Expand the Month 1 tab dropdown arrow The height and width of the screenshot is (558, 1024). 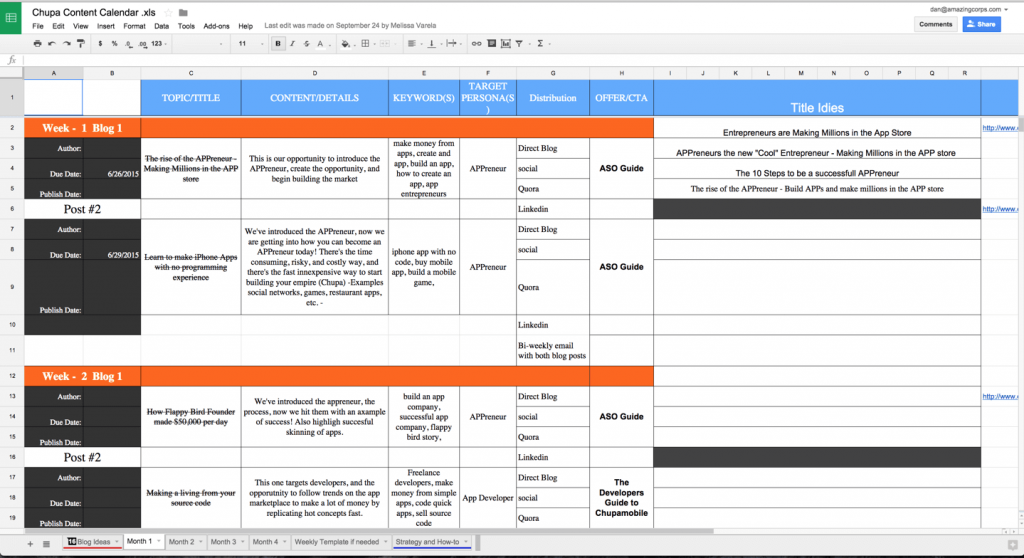(158, 542)
